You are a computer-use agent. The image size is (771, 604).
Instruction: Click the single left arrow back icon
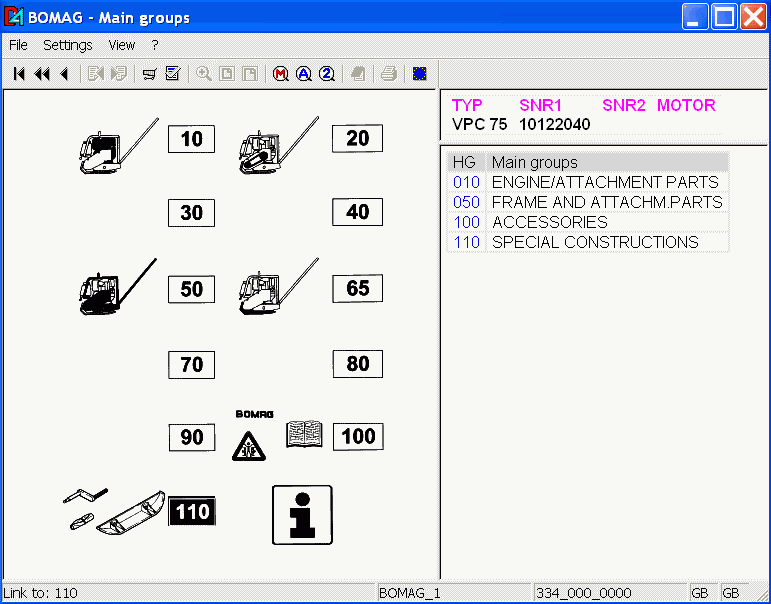pyautogui.click(x=64, y=74)
